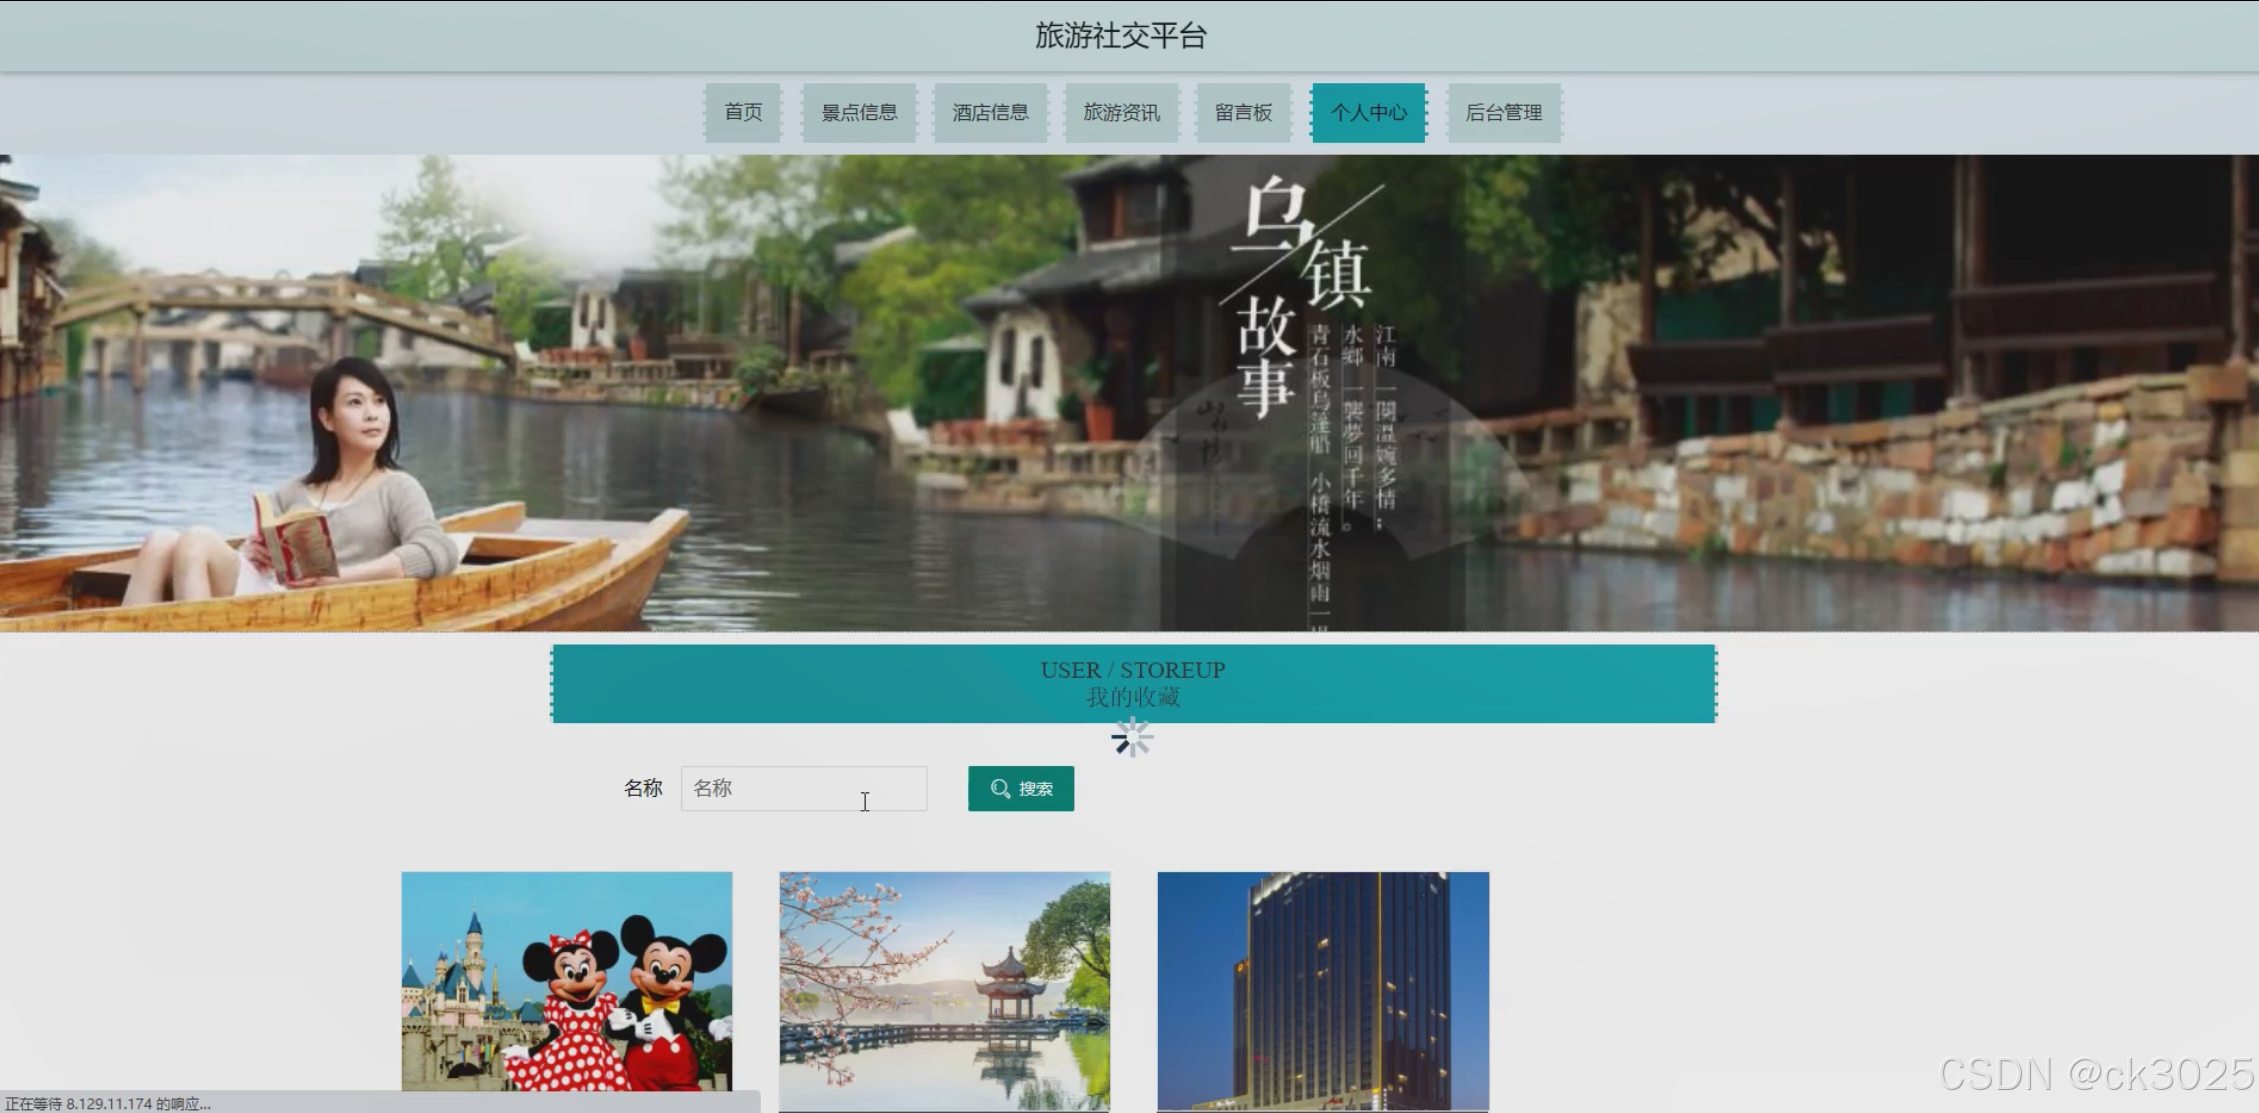Switch to the 留言板 message board
The height and width of the screenshot is (1113, 2259).
(1243, 112)
